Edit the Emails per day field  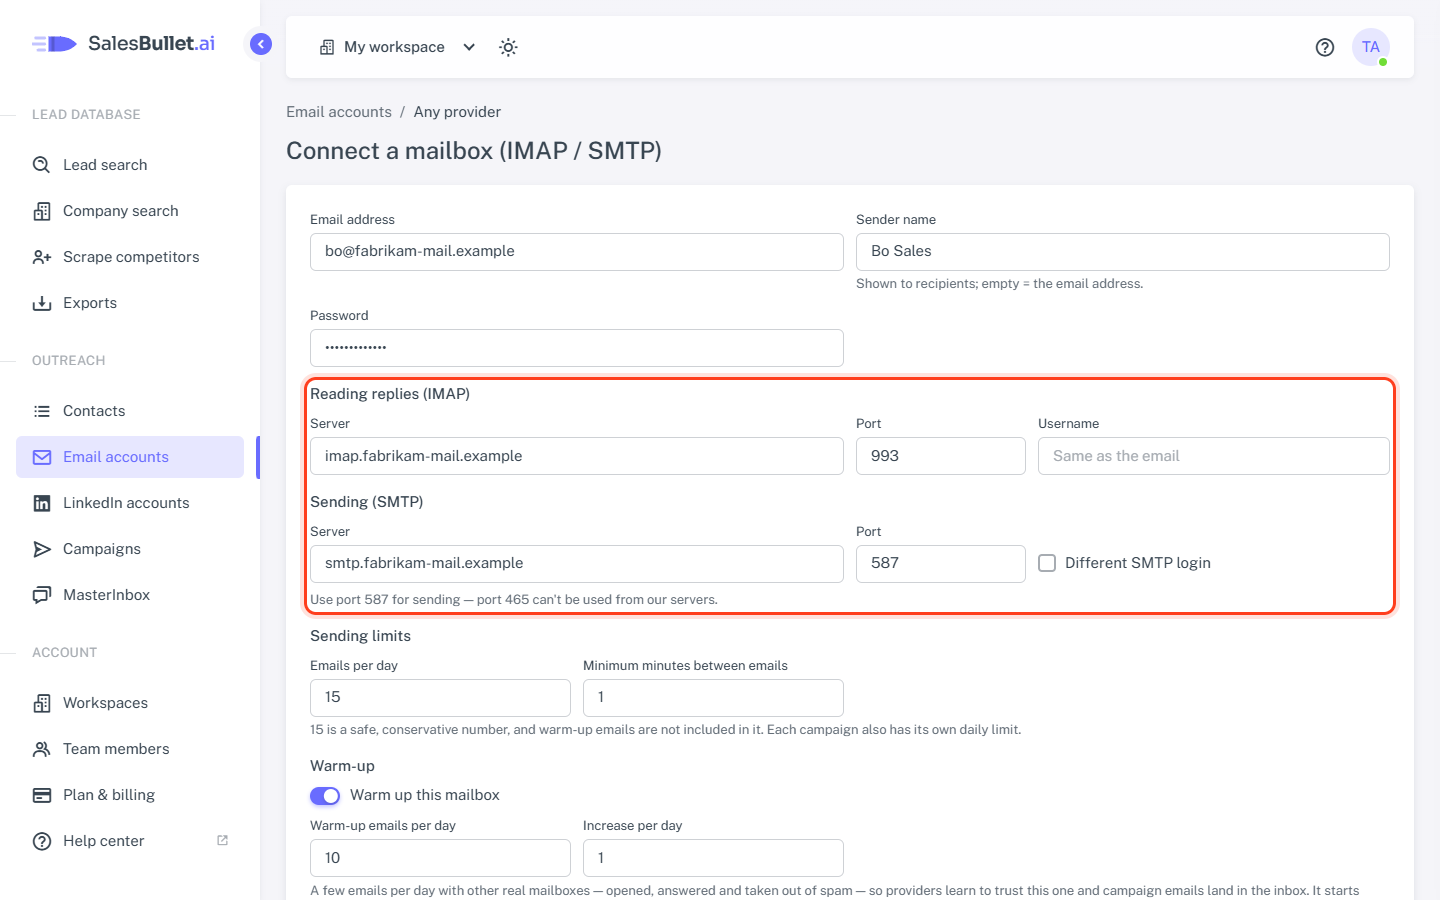click(x=440, y=698)
